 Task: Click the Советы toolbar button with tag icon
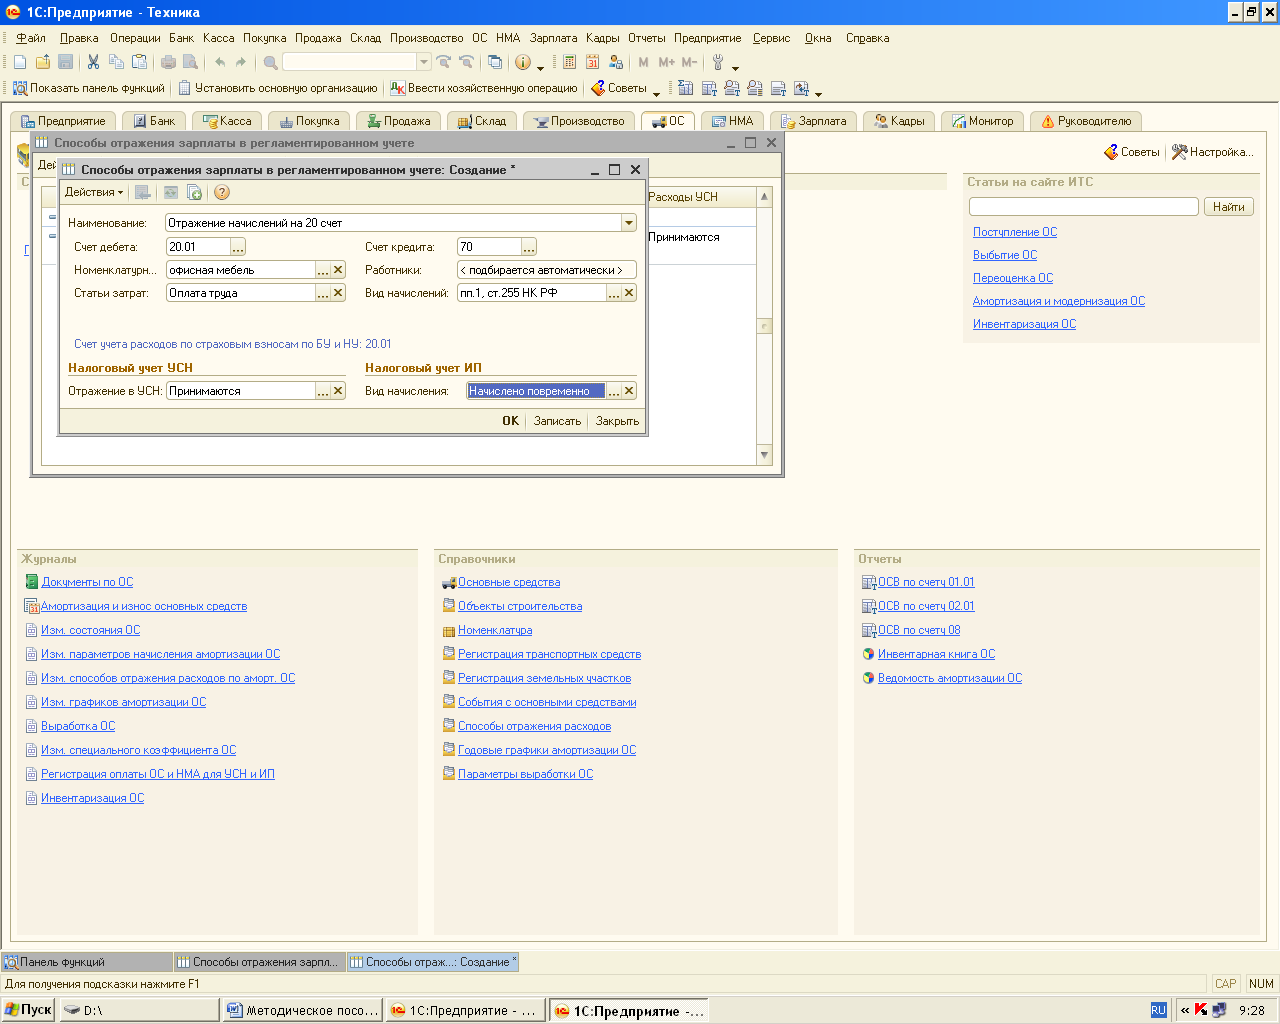coord(619,88)
